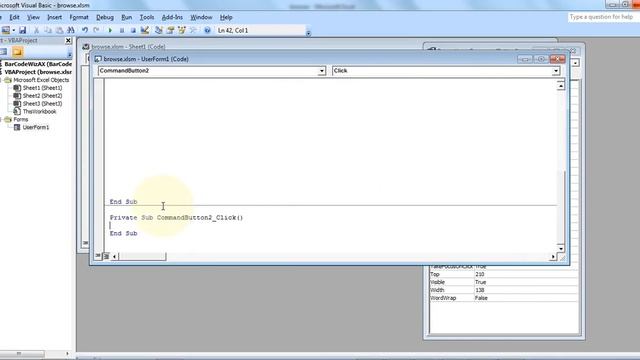Click the code window scroll right arrow
The width and height of the screenshot is (640, 360).
tap(553, 256)
